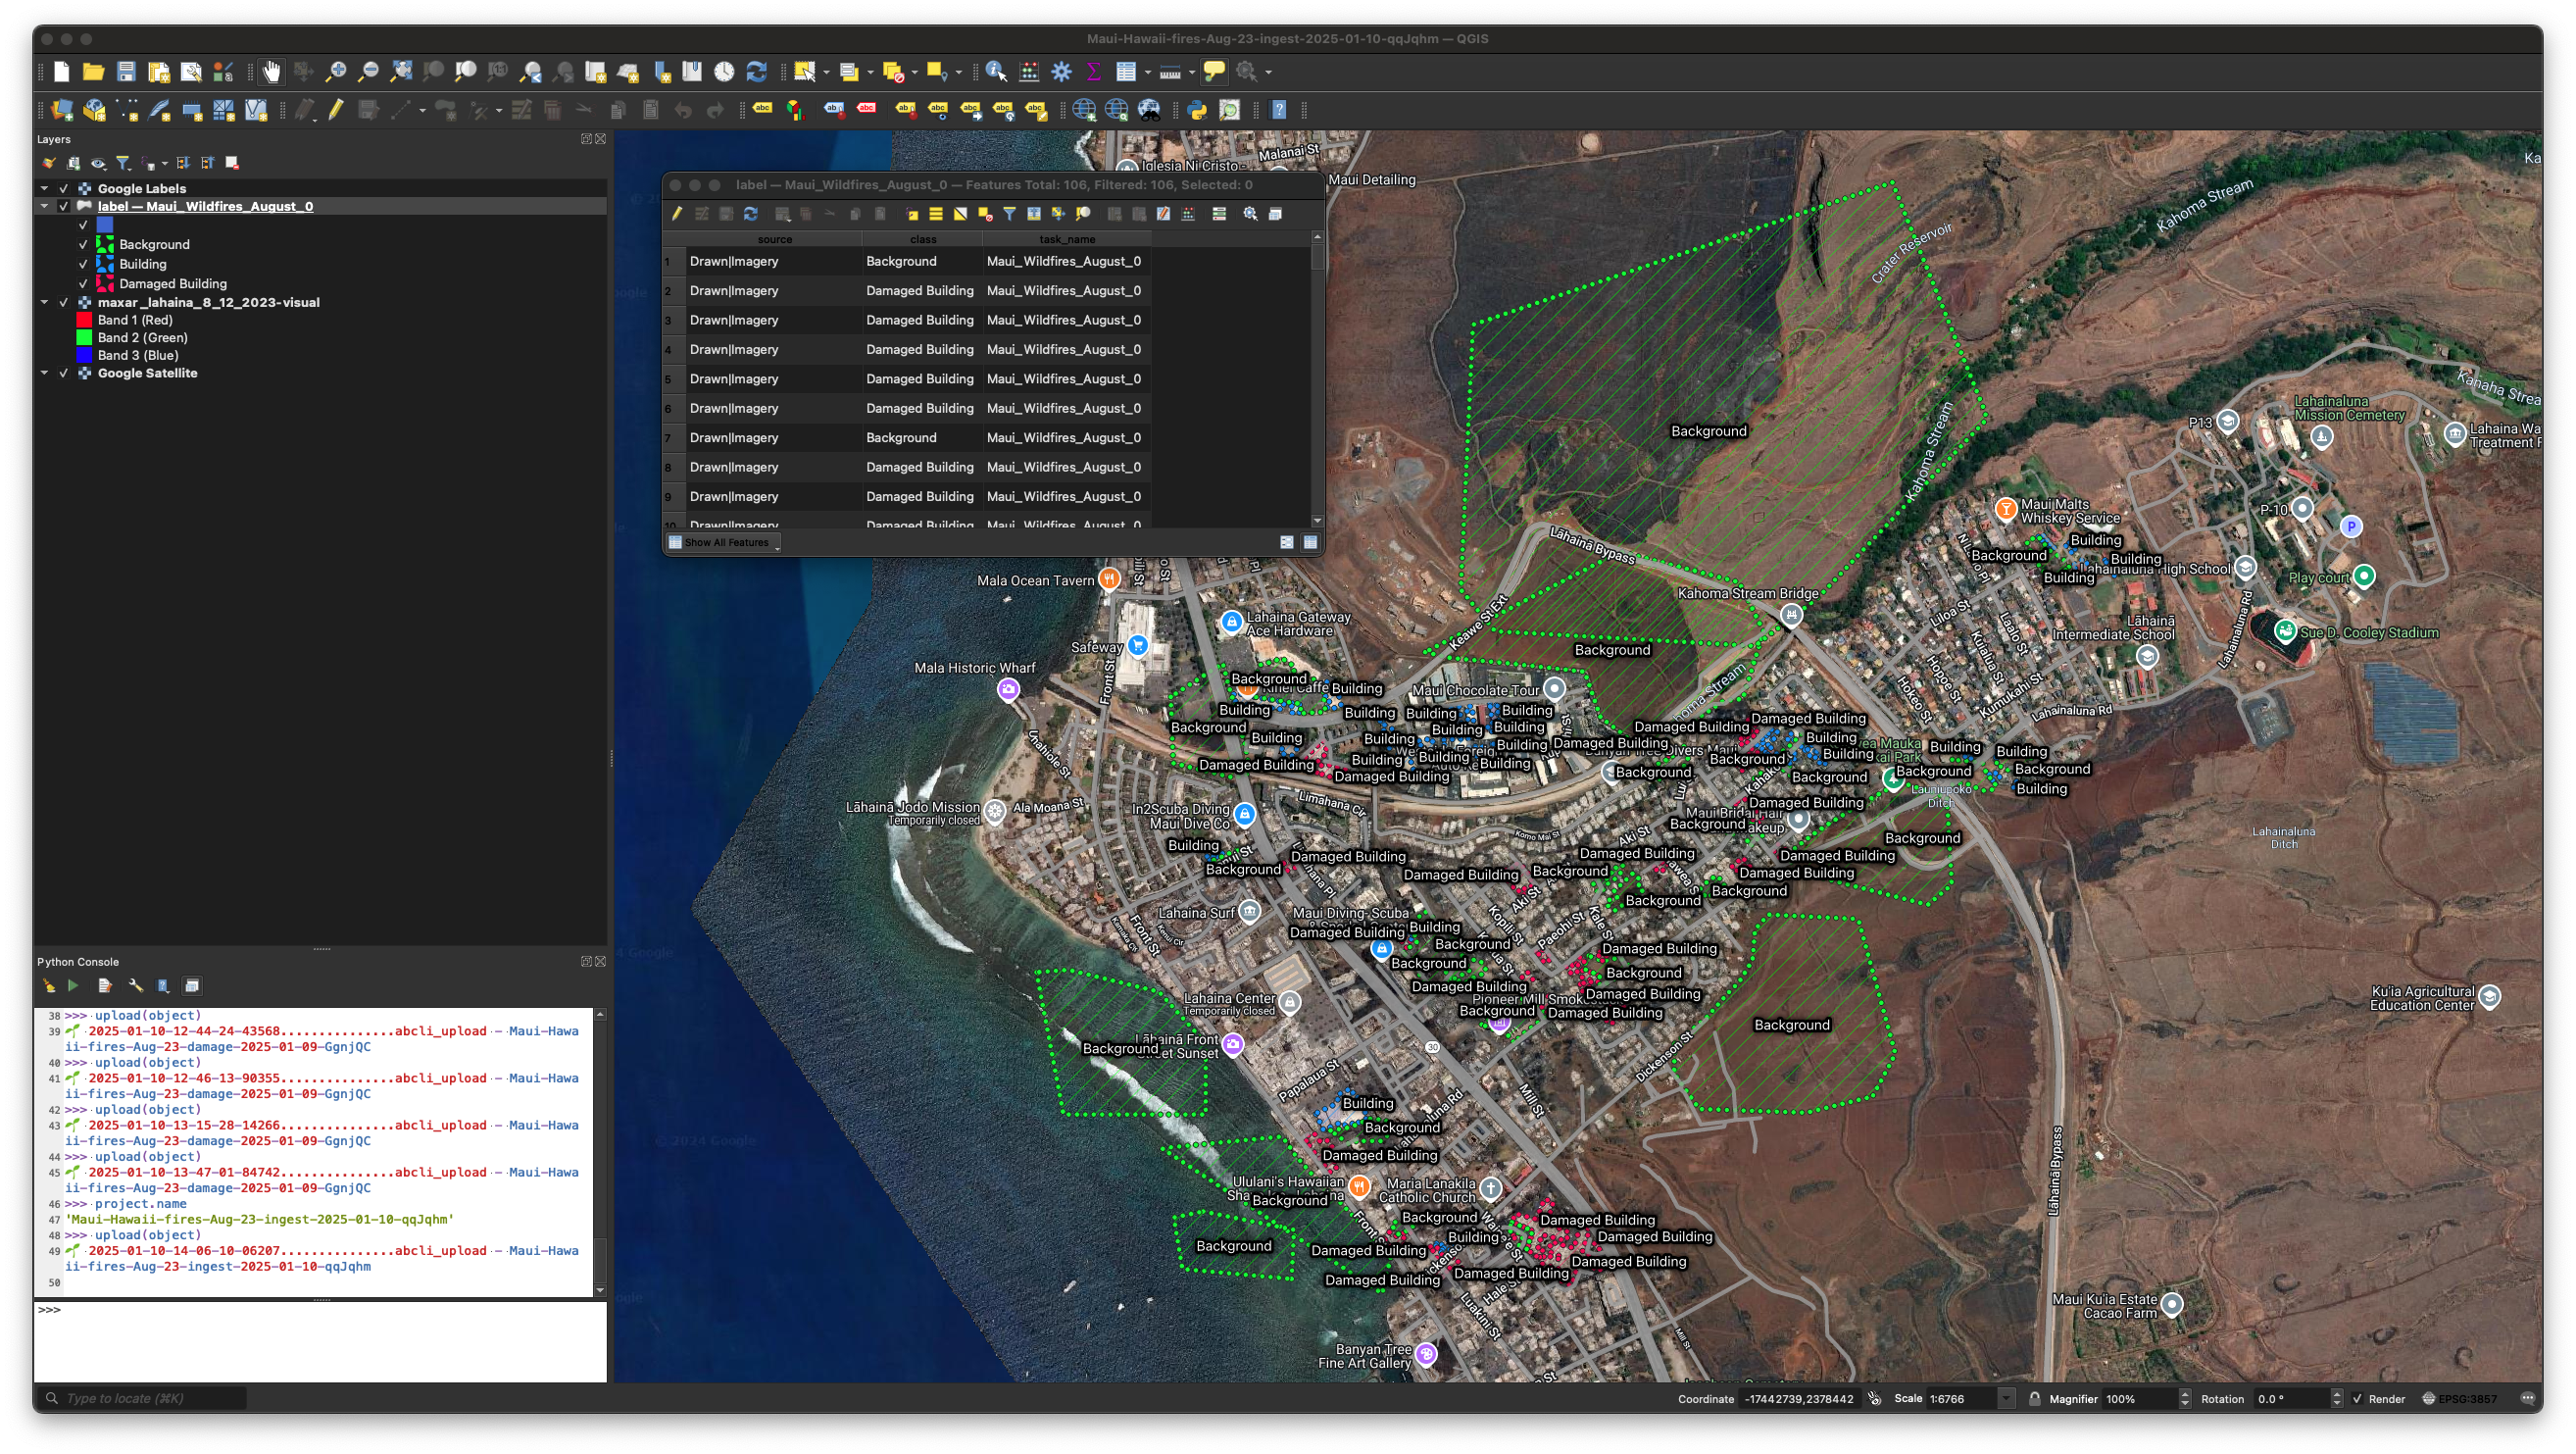
Task: Open the Python Console from the toolbar
Action: tap(1197, 111)
